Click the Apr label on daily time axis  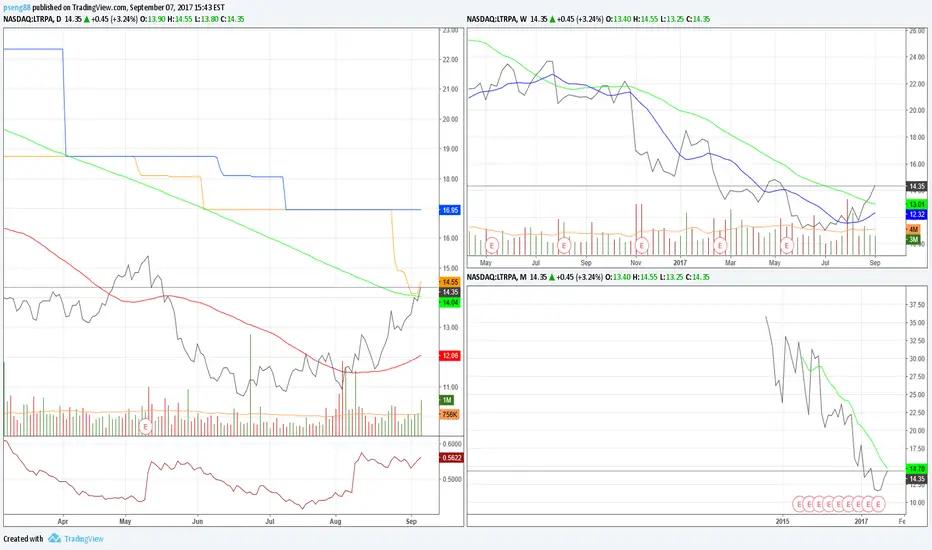(62, 521)
